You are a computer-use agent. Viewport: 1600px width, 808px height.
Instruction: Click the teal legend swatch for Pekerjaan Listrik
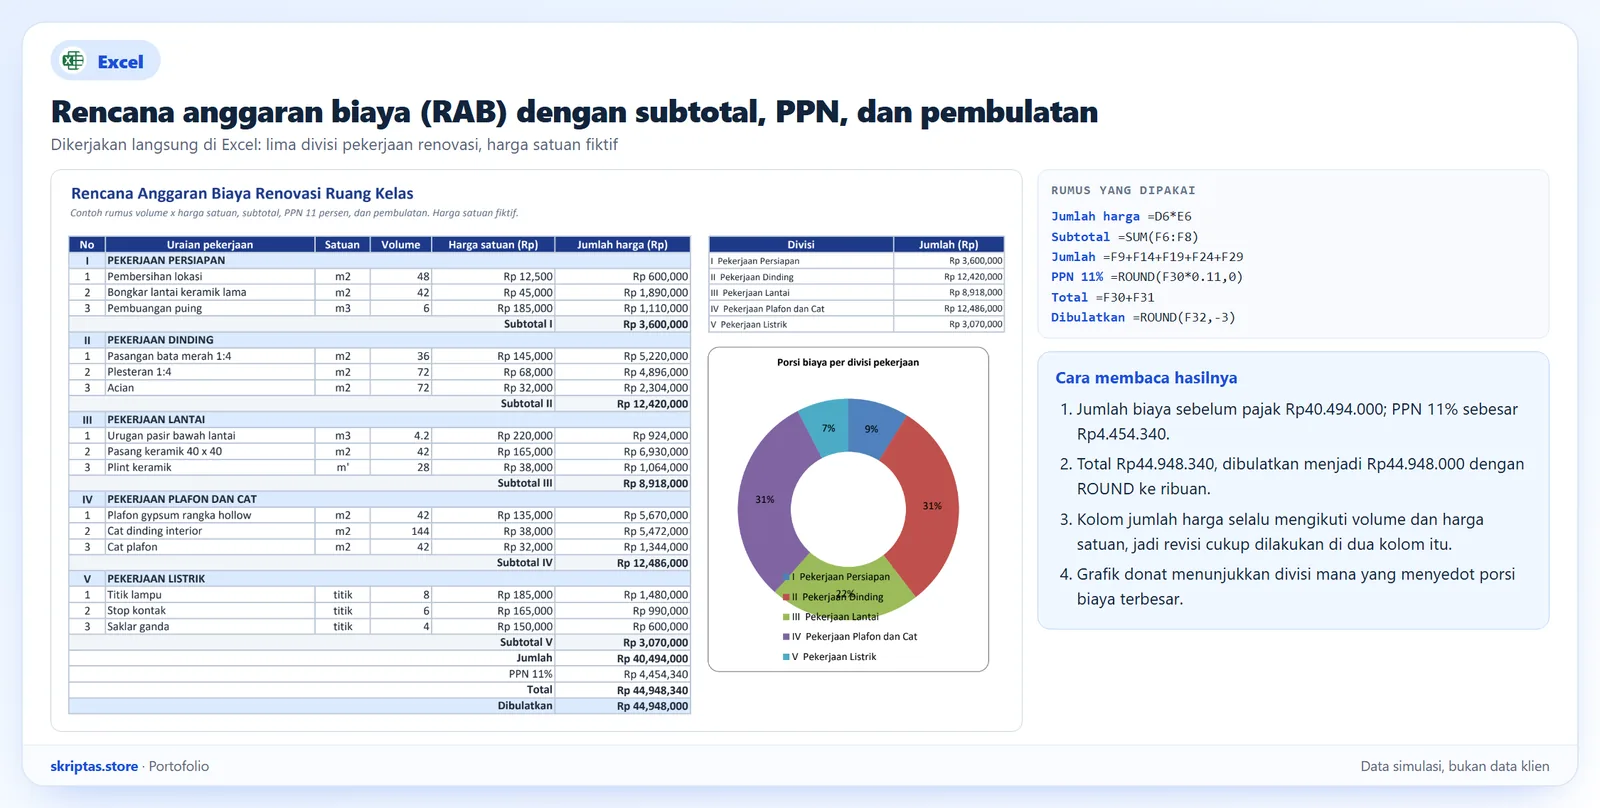(786, 657)
